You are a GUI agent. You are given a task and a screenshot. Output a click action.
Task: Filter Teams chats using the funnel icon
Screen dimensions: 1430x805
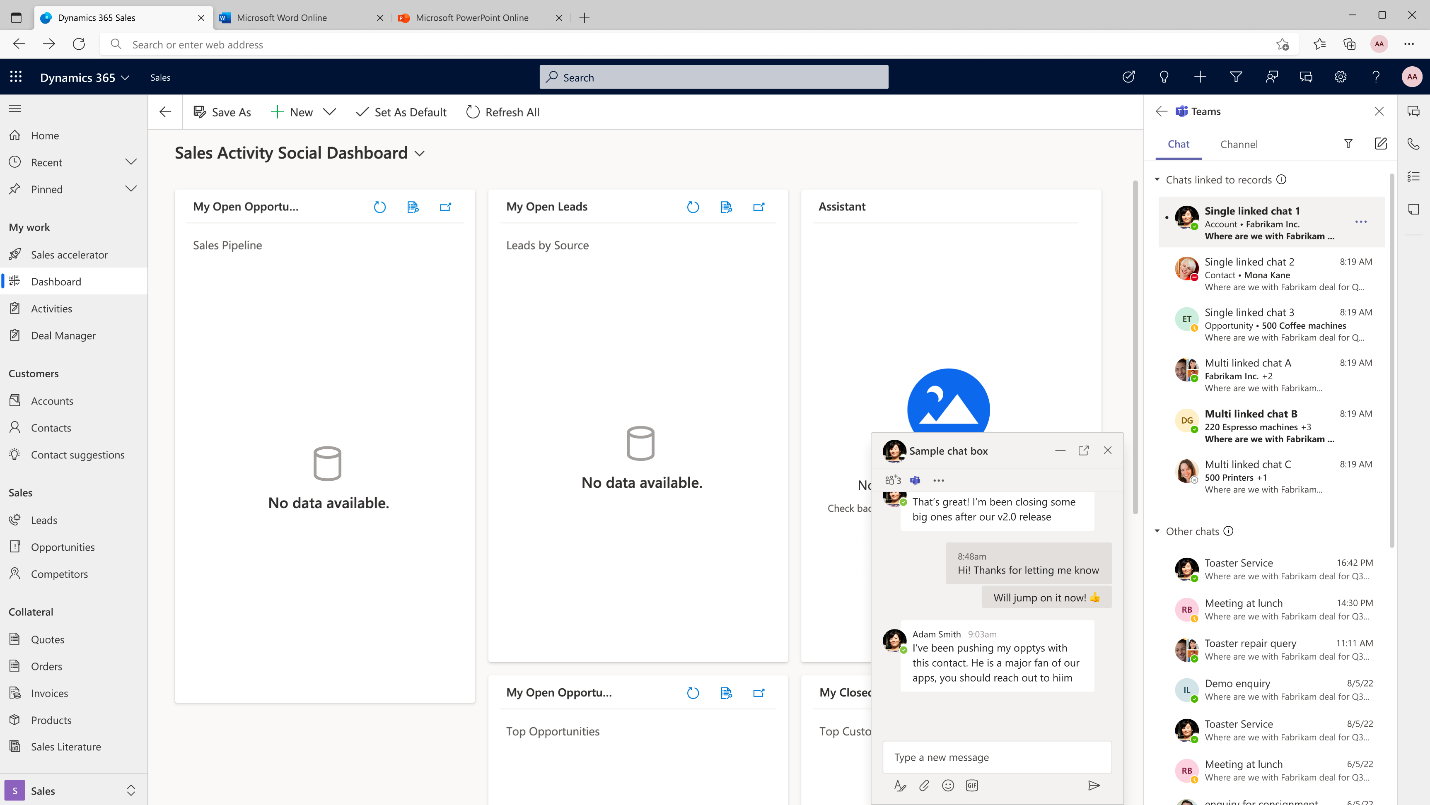[1349, 144]
